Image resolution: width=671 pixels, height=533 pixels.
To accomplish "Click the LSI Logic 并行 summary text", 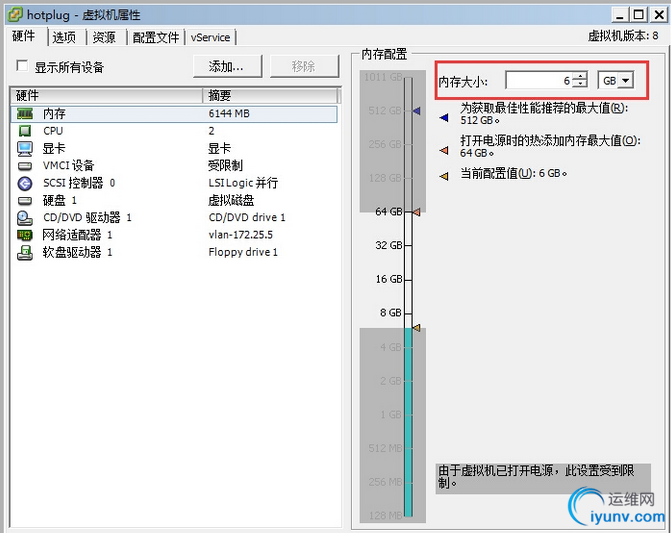I will pos(243,183).
